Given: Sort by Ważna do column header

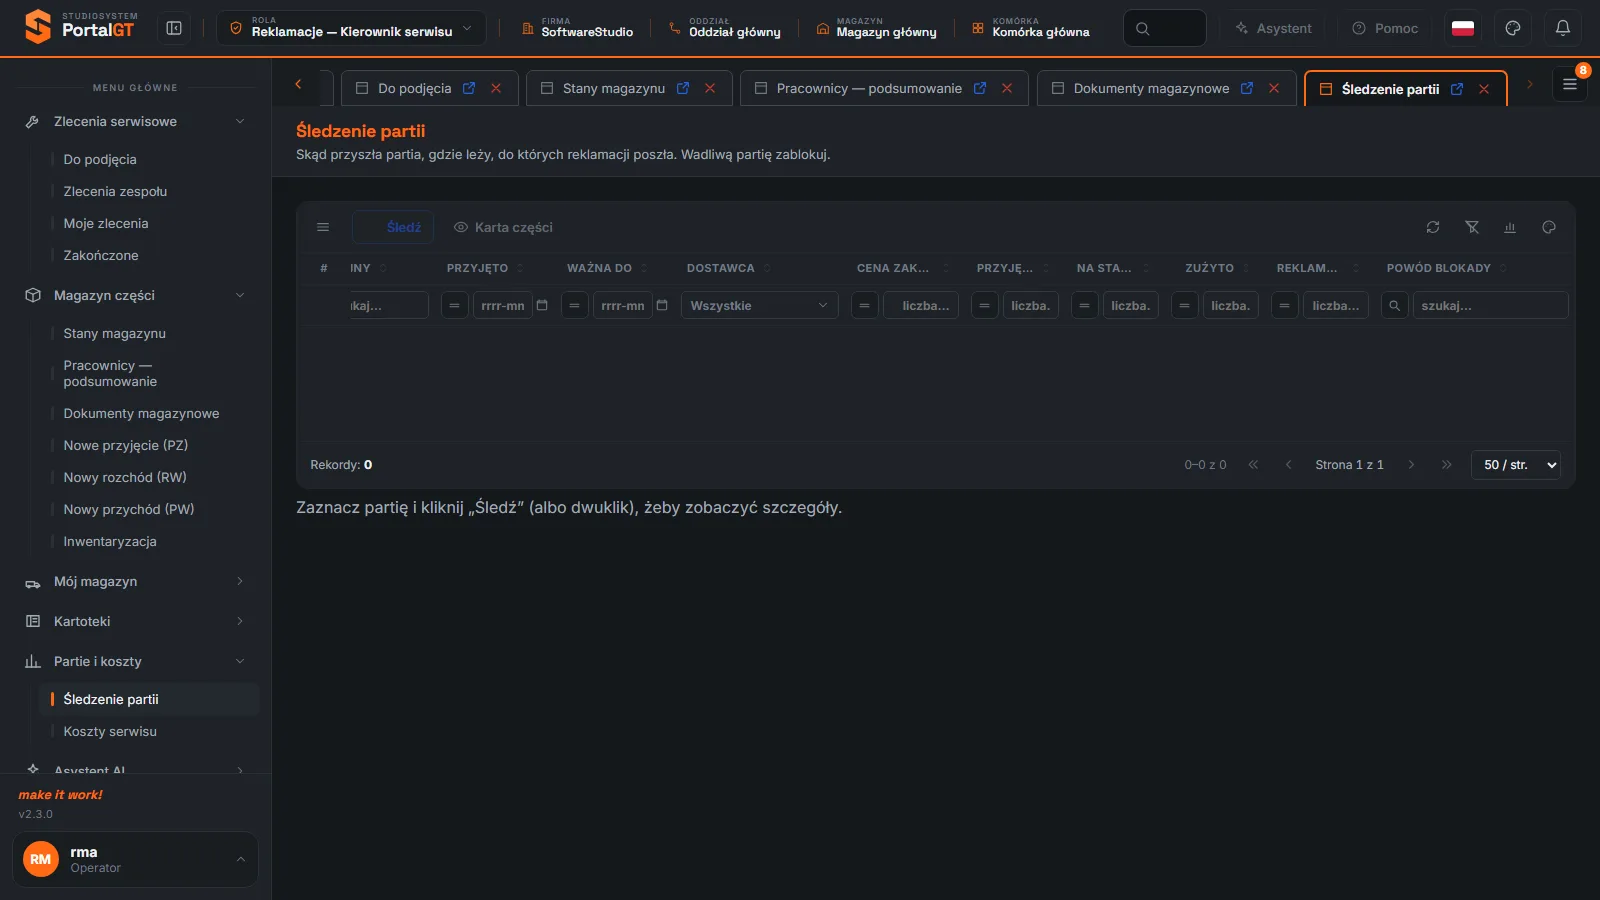Looking at the screenshot, I should (x=599, y=268).
